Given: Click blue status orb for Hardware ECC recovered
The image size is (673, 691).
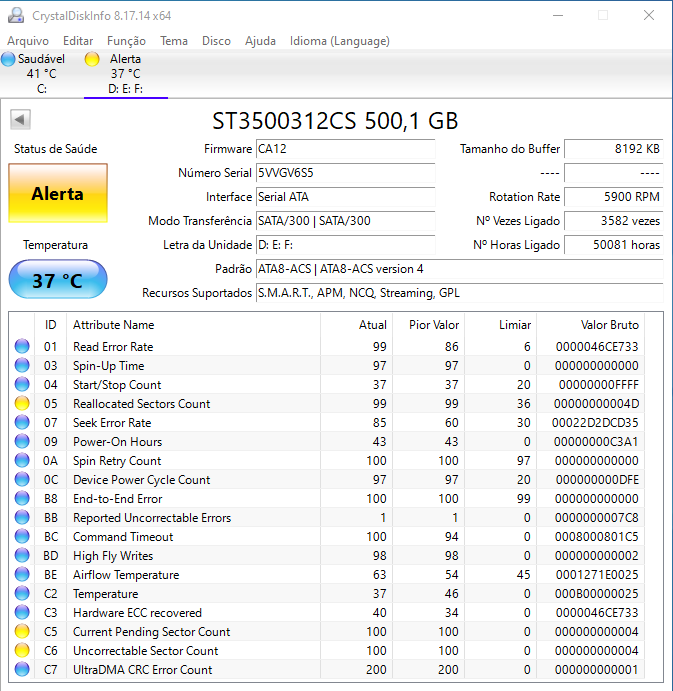Looking at the screenshot, I should pyautogui.click(x=22, y=612).
